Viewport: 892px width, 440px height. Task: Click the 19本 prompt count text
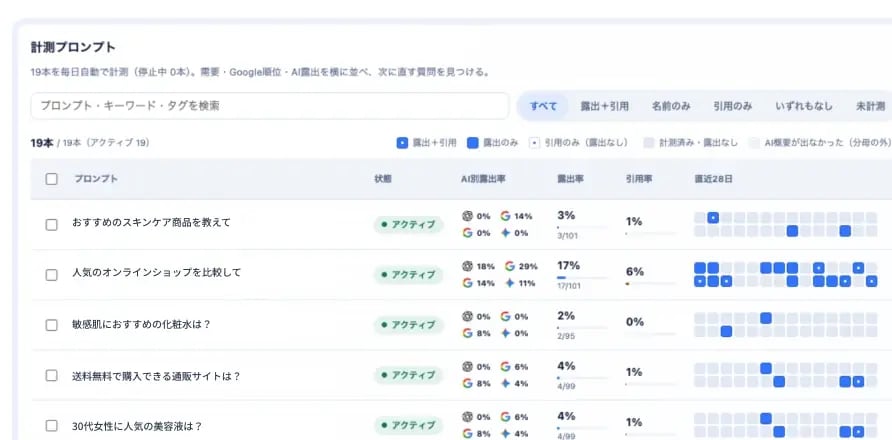(x=43, y=143)
